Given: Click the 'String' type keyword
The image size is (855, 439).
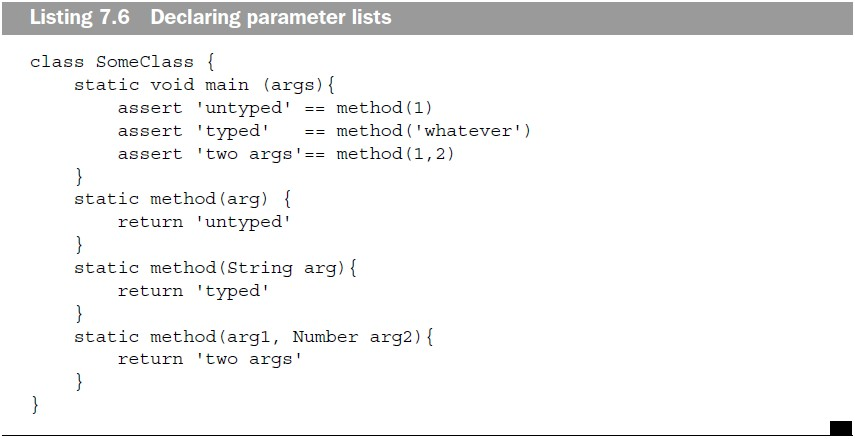Looking at the screenshot, I should coord(260,268).
